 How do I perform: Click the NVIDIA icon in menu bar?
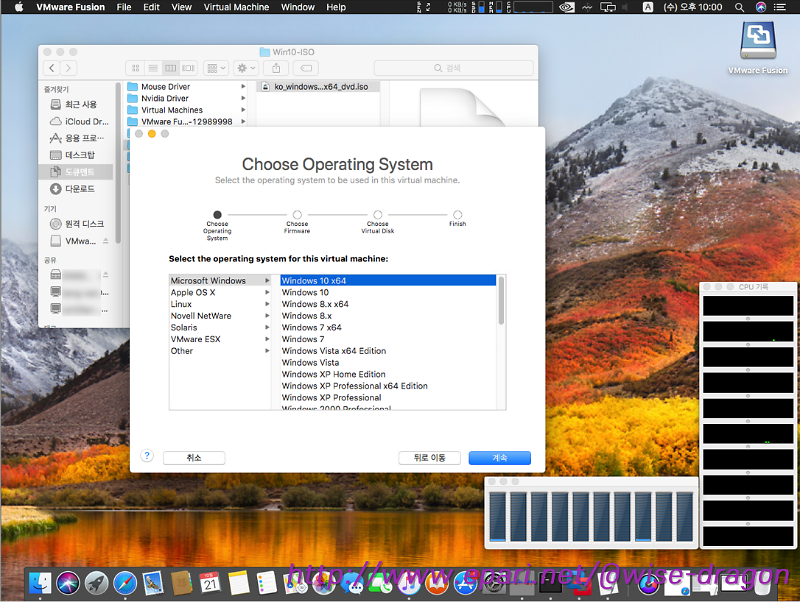click(566, 7)
